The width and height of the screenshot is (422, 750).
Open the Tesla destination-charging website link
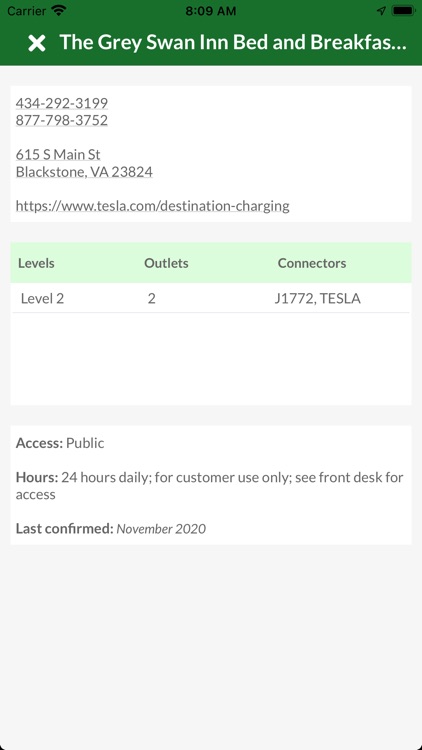153,206
